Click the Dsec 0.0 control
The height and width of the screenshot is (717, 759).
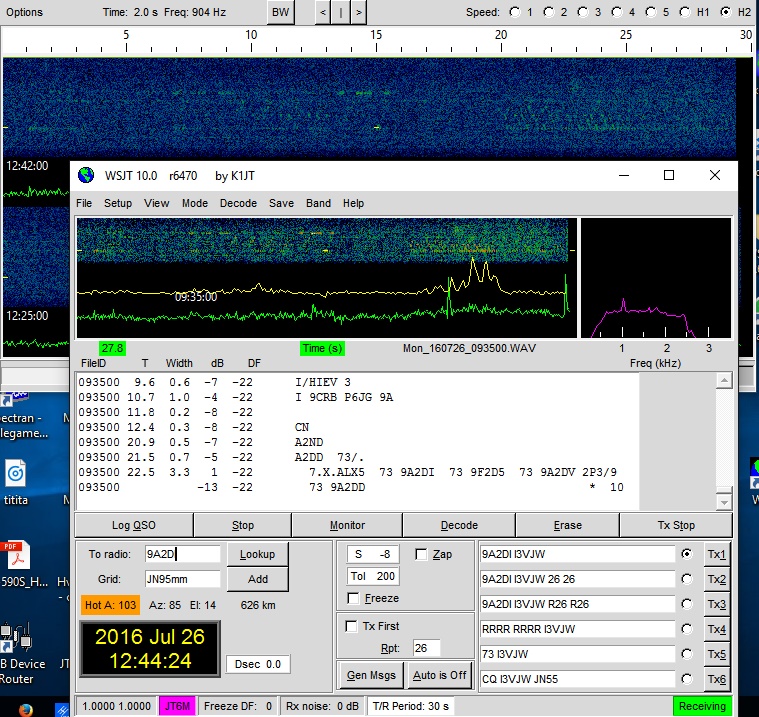pos(258,664)
